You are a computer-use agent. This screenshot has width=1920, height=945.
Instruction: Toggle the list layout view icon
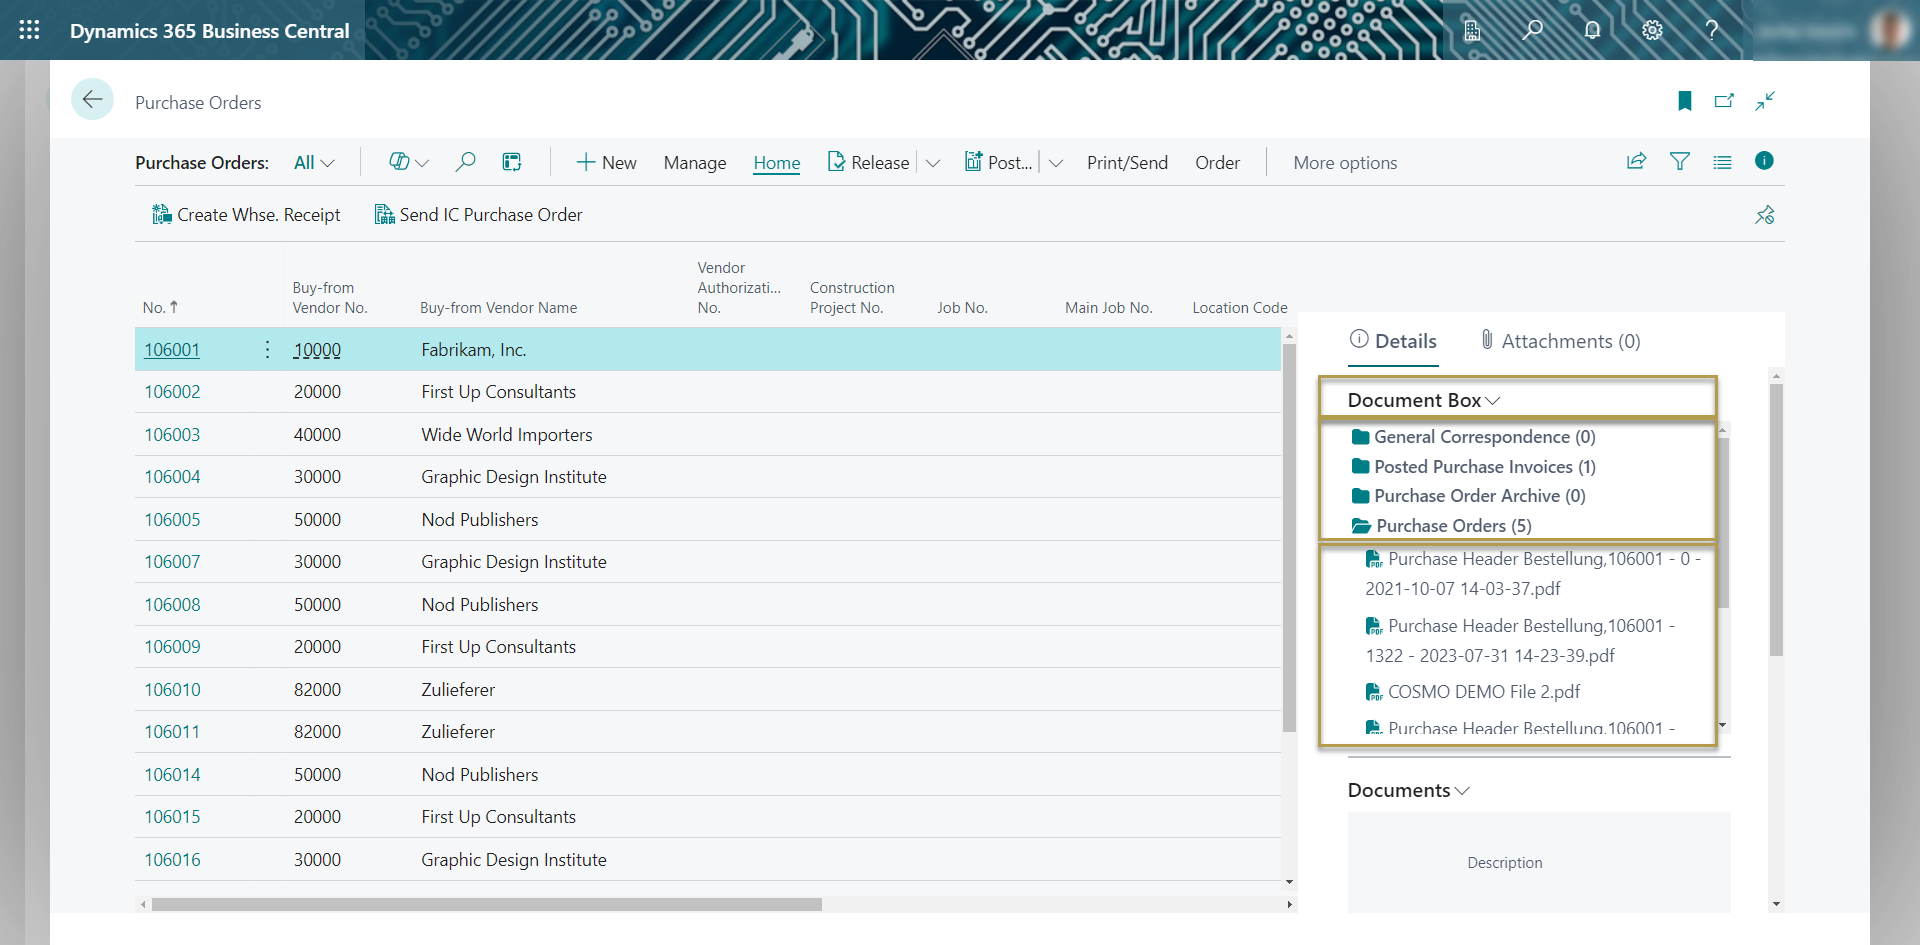pyautogui.click(x=1722, y=162)
